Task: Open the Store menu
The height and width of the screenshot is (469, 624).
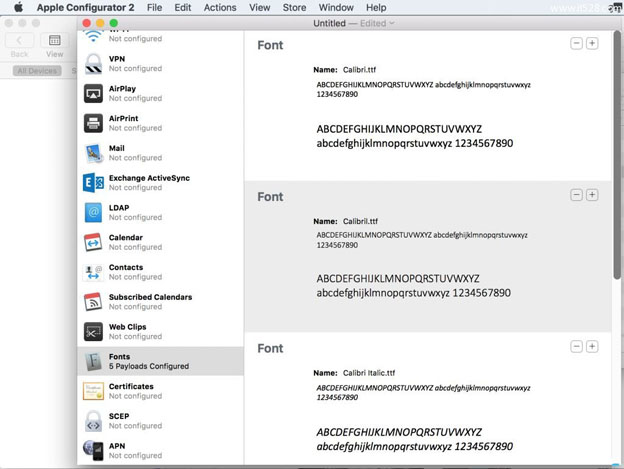Action: pyautogui.click(x=294, y=7)
